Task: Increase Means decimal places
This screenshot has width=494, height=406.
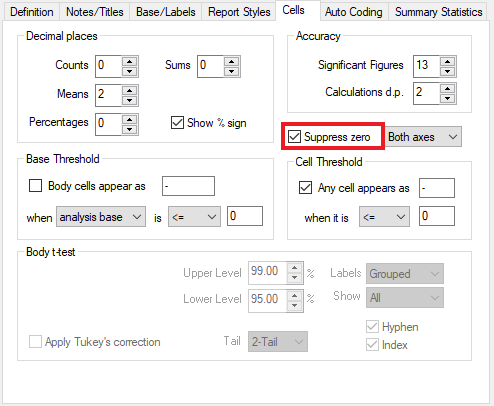Action: click(x=129, y=91)
